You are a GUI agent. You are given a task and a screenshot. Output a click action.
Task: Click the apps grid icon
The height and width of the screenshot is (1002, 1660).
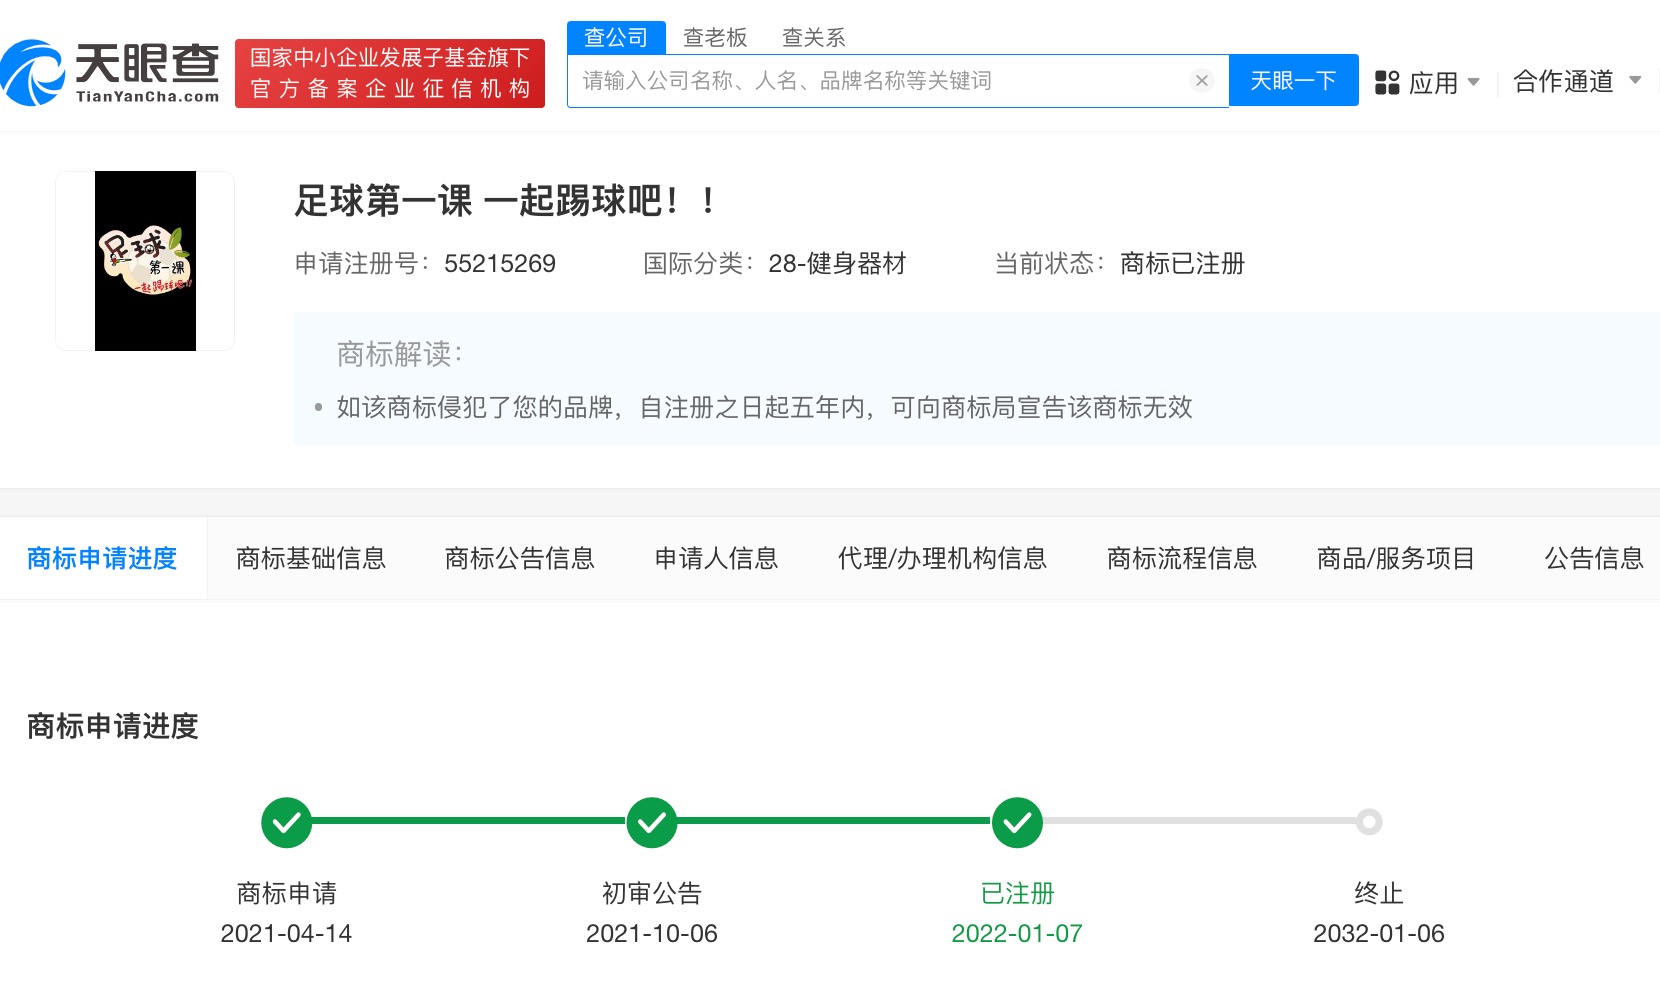(x=1387, y=83)
